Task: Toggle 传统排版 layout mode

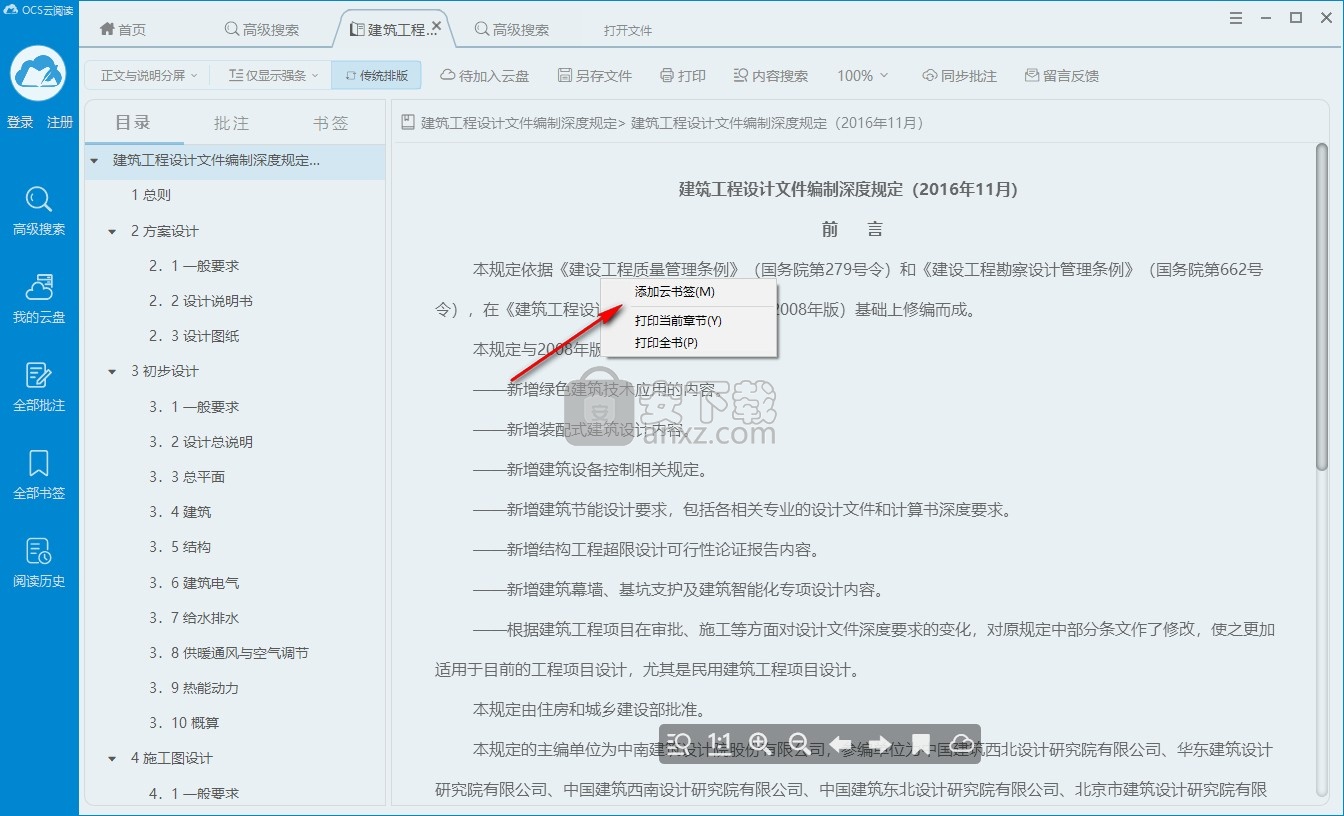Action: [377, 76]
